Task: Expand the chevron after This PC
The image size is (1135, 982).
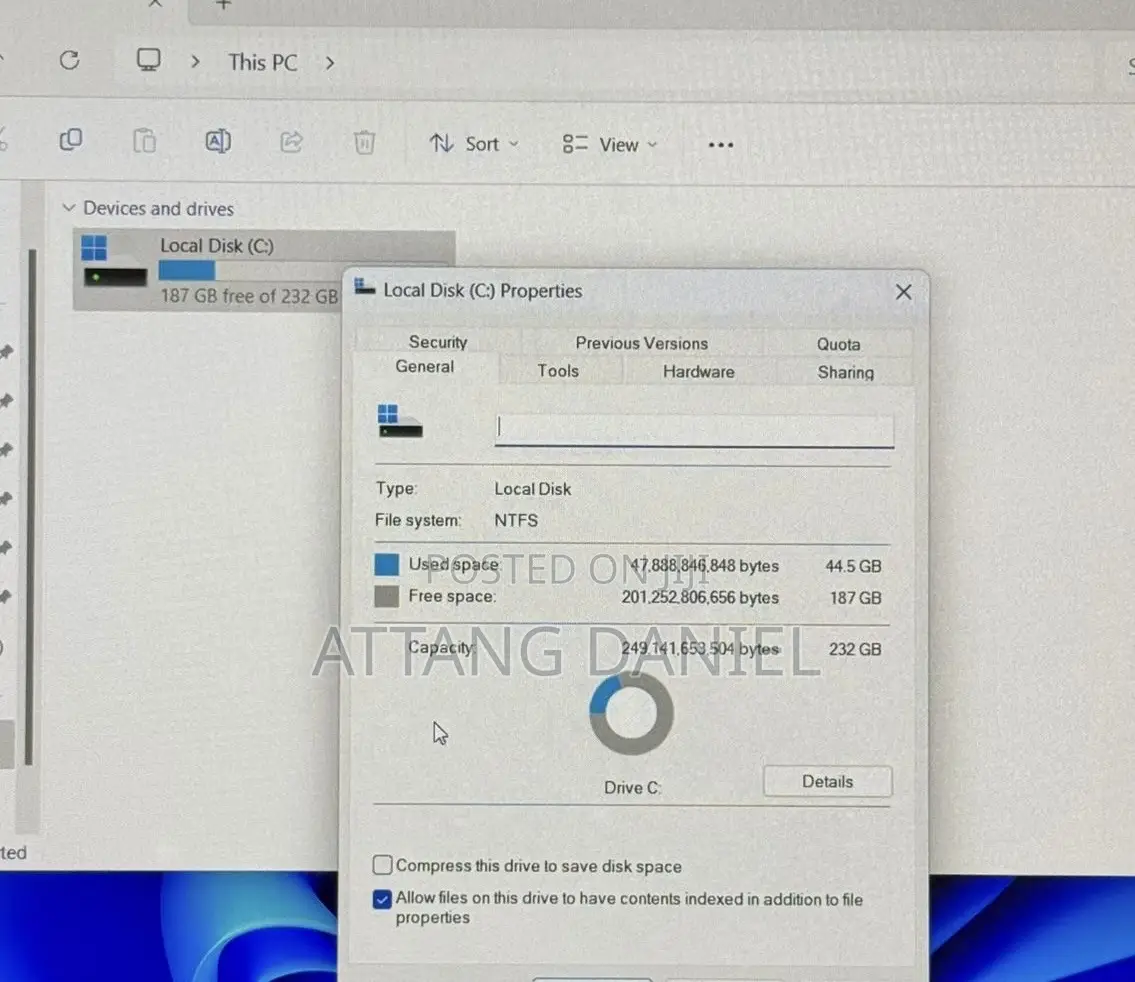Action: point(329,62)
